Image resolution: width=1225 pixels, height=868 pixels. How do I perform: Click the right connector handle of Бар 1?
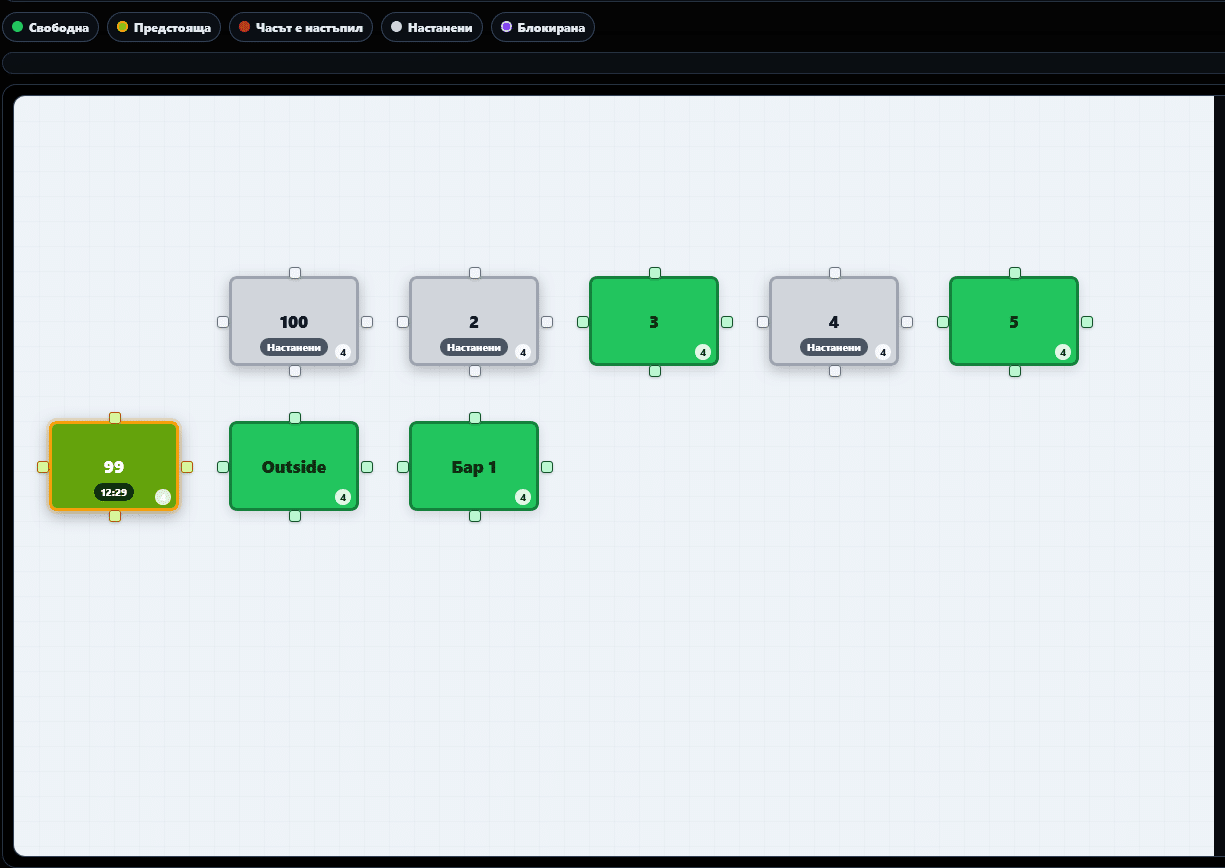[x=547, y=467]
